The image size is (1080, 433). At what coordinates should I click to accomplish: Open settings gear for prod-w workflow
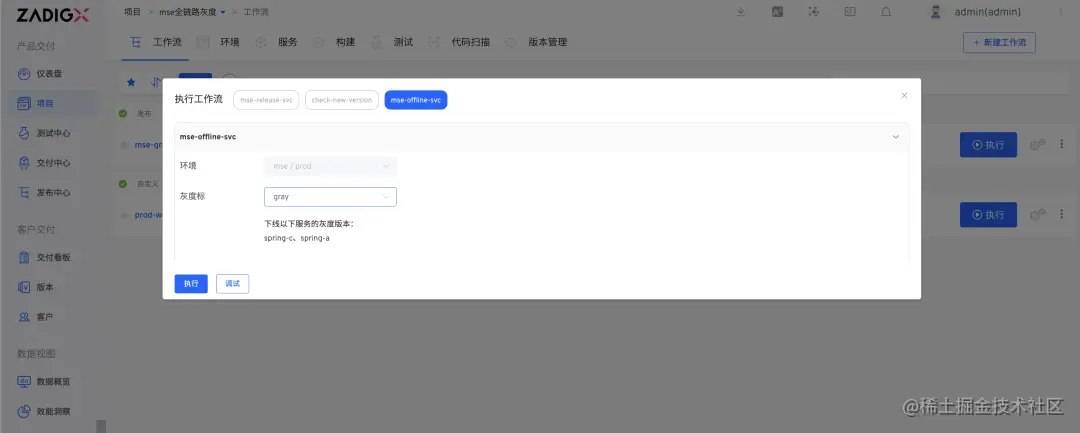(x=1037, y=215)
